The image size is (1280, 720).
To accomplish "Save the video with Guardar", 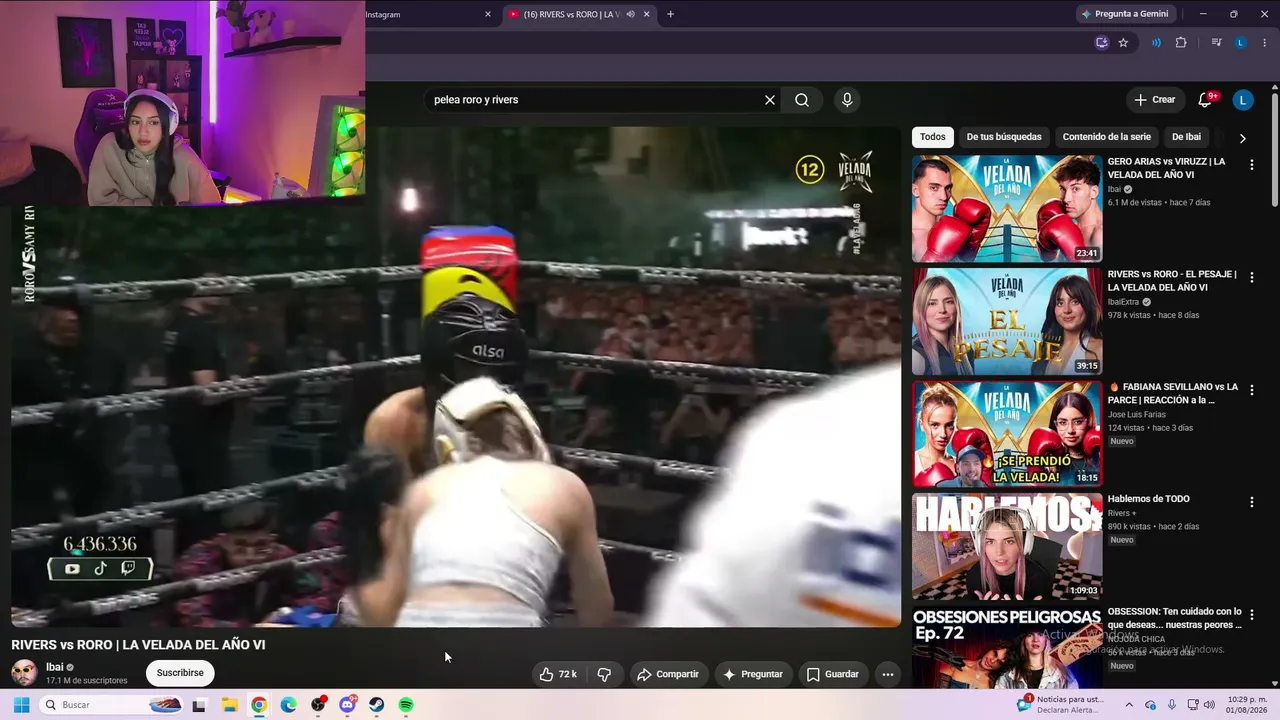I will tap(833, 674).
